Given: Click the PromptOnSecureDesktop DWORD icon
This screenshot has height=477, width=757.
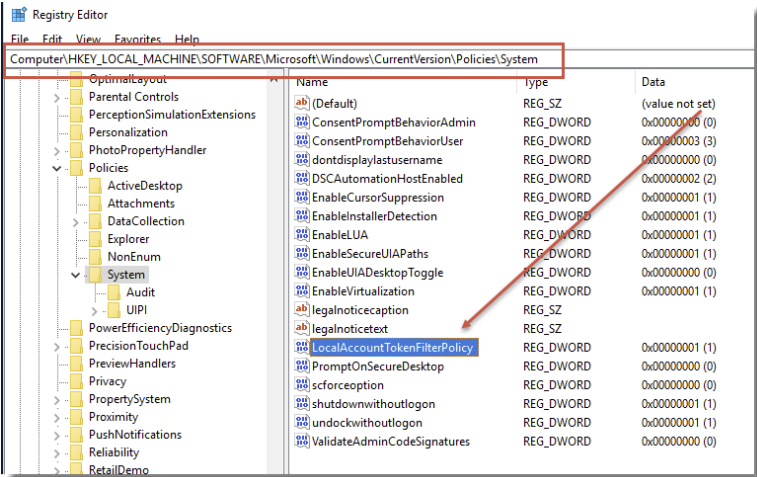Looking at the screenshot, I should (302, 366).
